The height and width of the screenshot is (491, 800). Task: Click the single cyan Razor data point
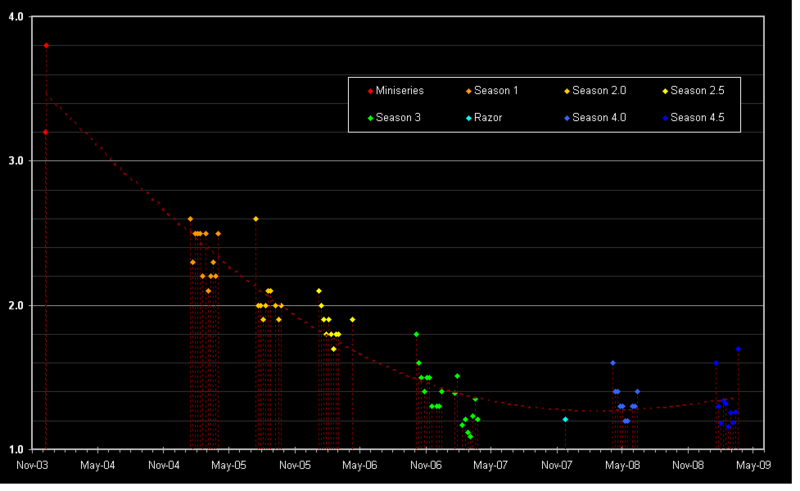click(565, 419)
